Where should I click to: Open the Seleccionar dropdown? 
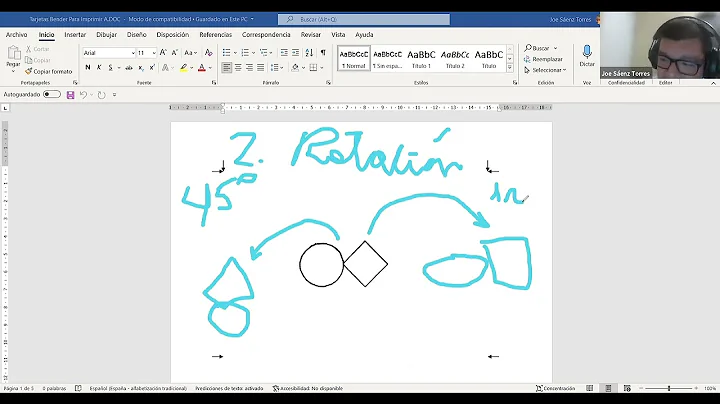click(545, 70)
